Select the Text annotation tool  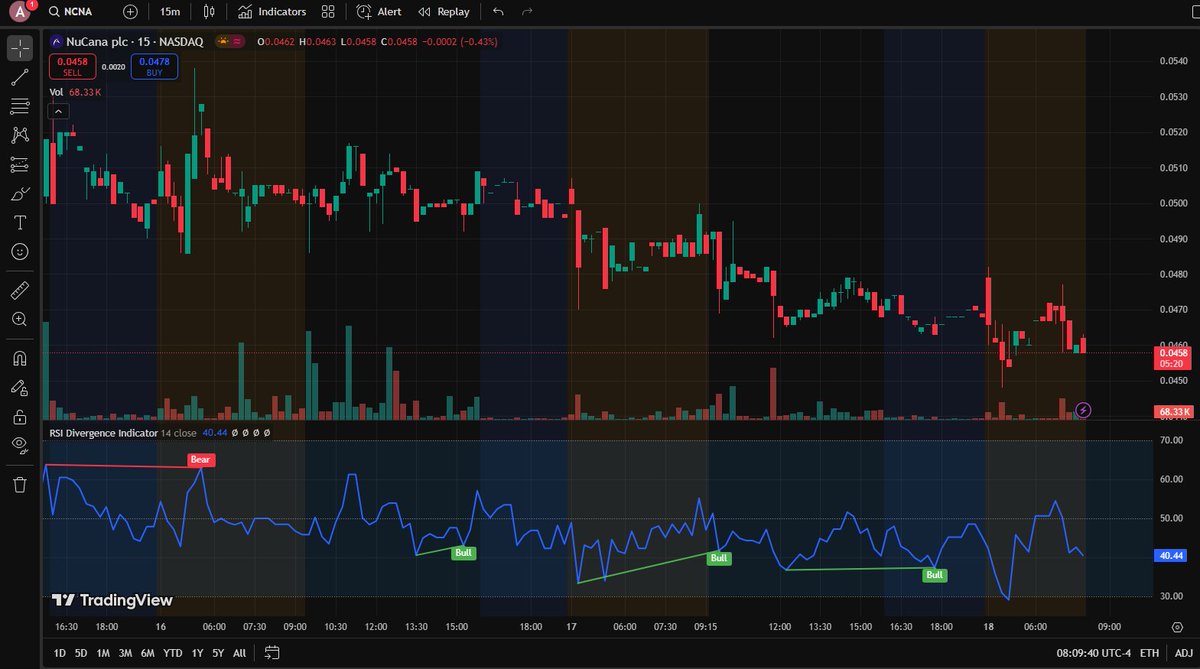[x=20, y=222]
